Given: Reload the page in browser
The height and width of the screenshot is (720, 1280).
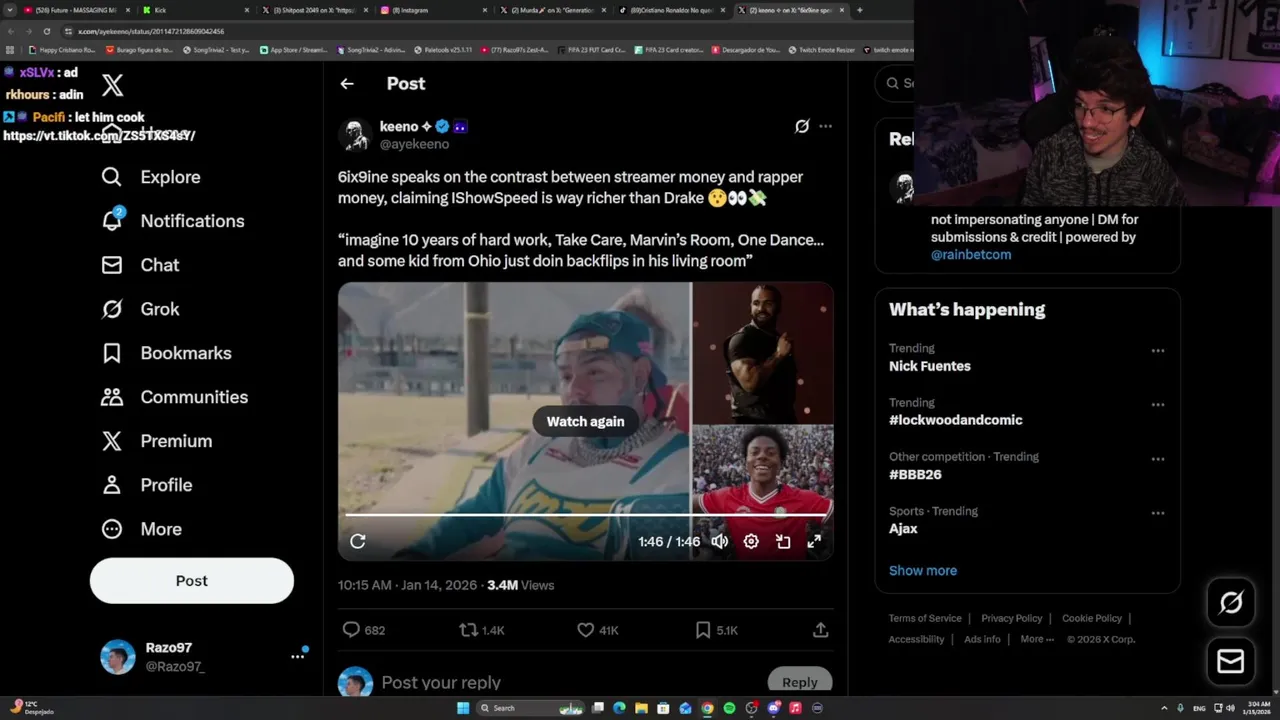Looking at the screenshot, I should tap(46, 31).
